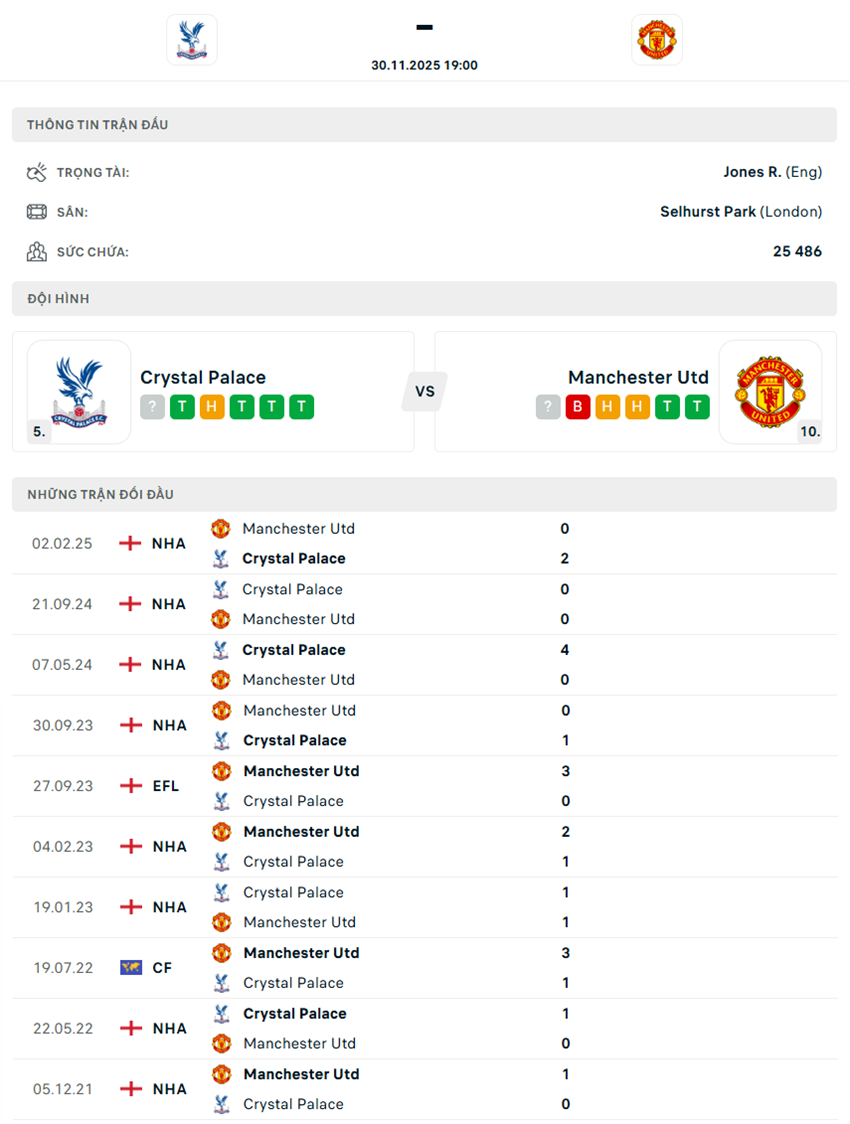Collapse the ĐỘI HÌNH section header
The width and height of the screenshot is (850, 1124).
[424, 298]
